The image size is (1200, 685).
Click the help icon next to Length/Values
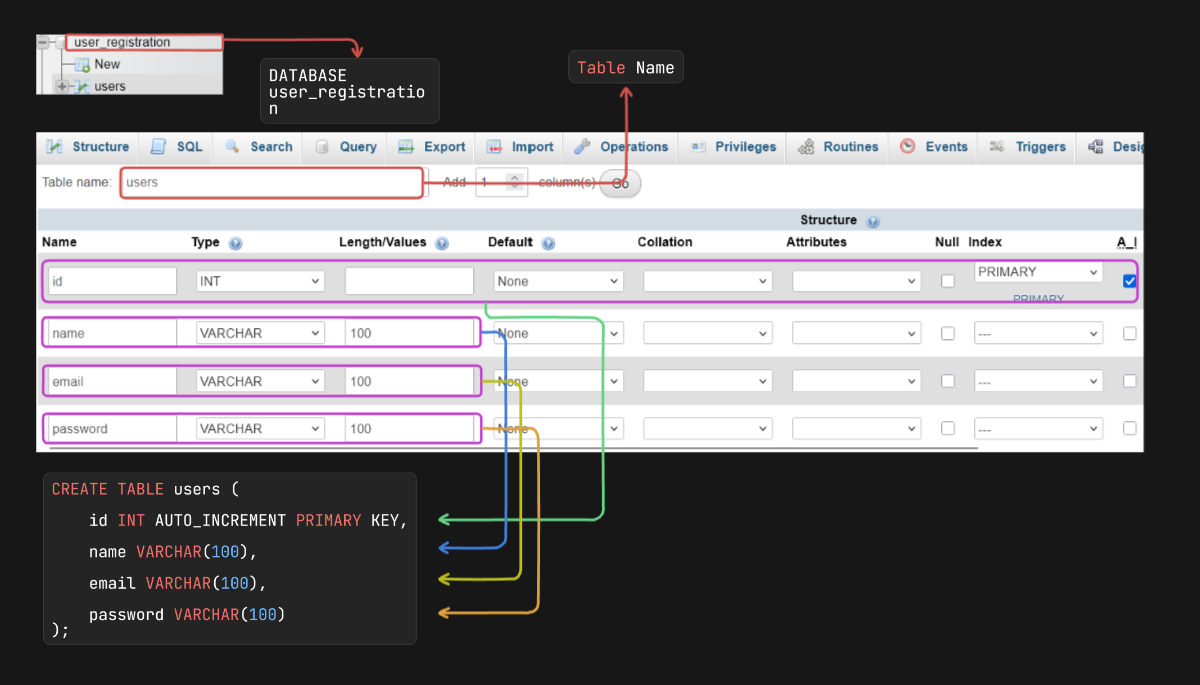pos(442,243)
